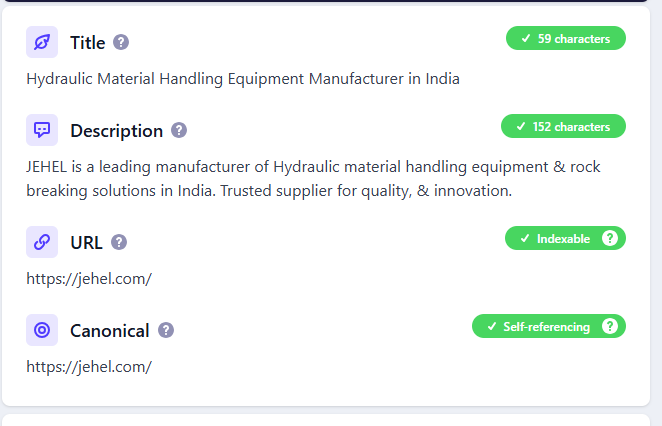
Task: Click the Title feather icon
Action: click(42, 42)
